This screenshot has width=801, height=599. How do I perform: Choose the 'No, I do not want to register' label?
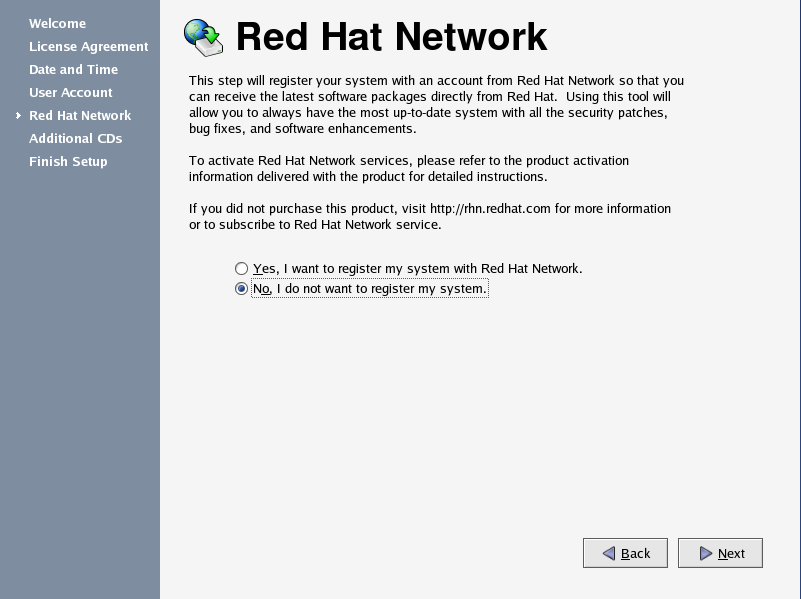click(x=370, y=289)
